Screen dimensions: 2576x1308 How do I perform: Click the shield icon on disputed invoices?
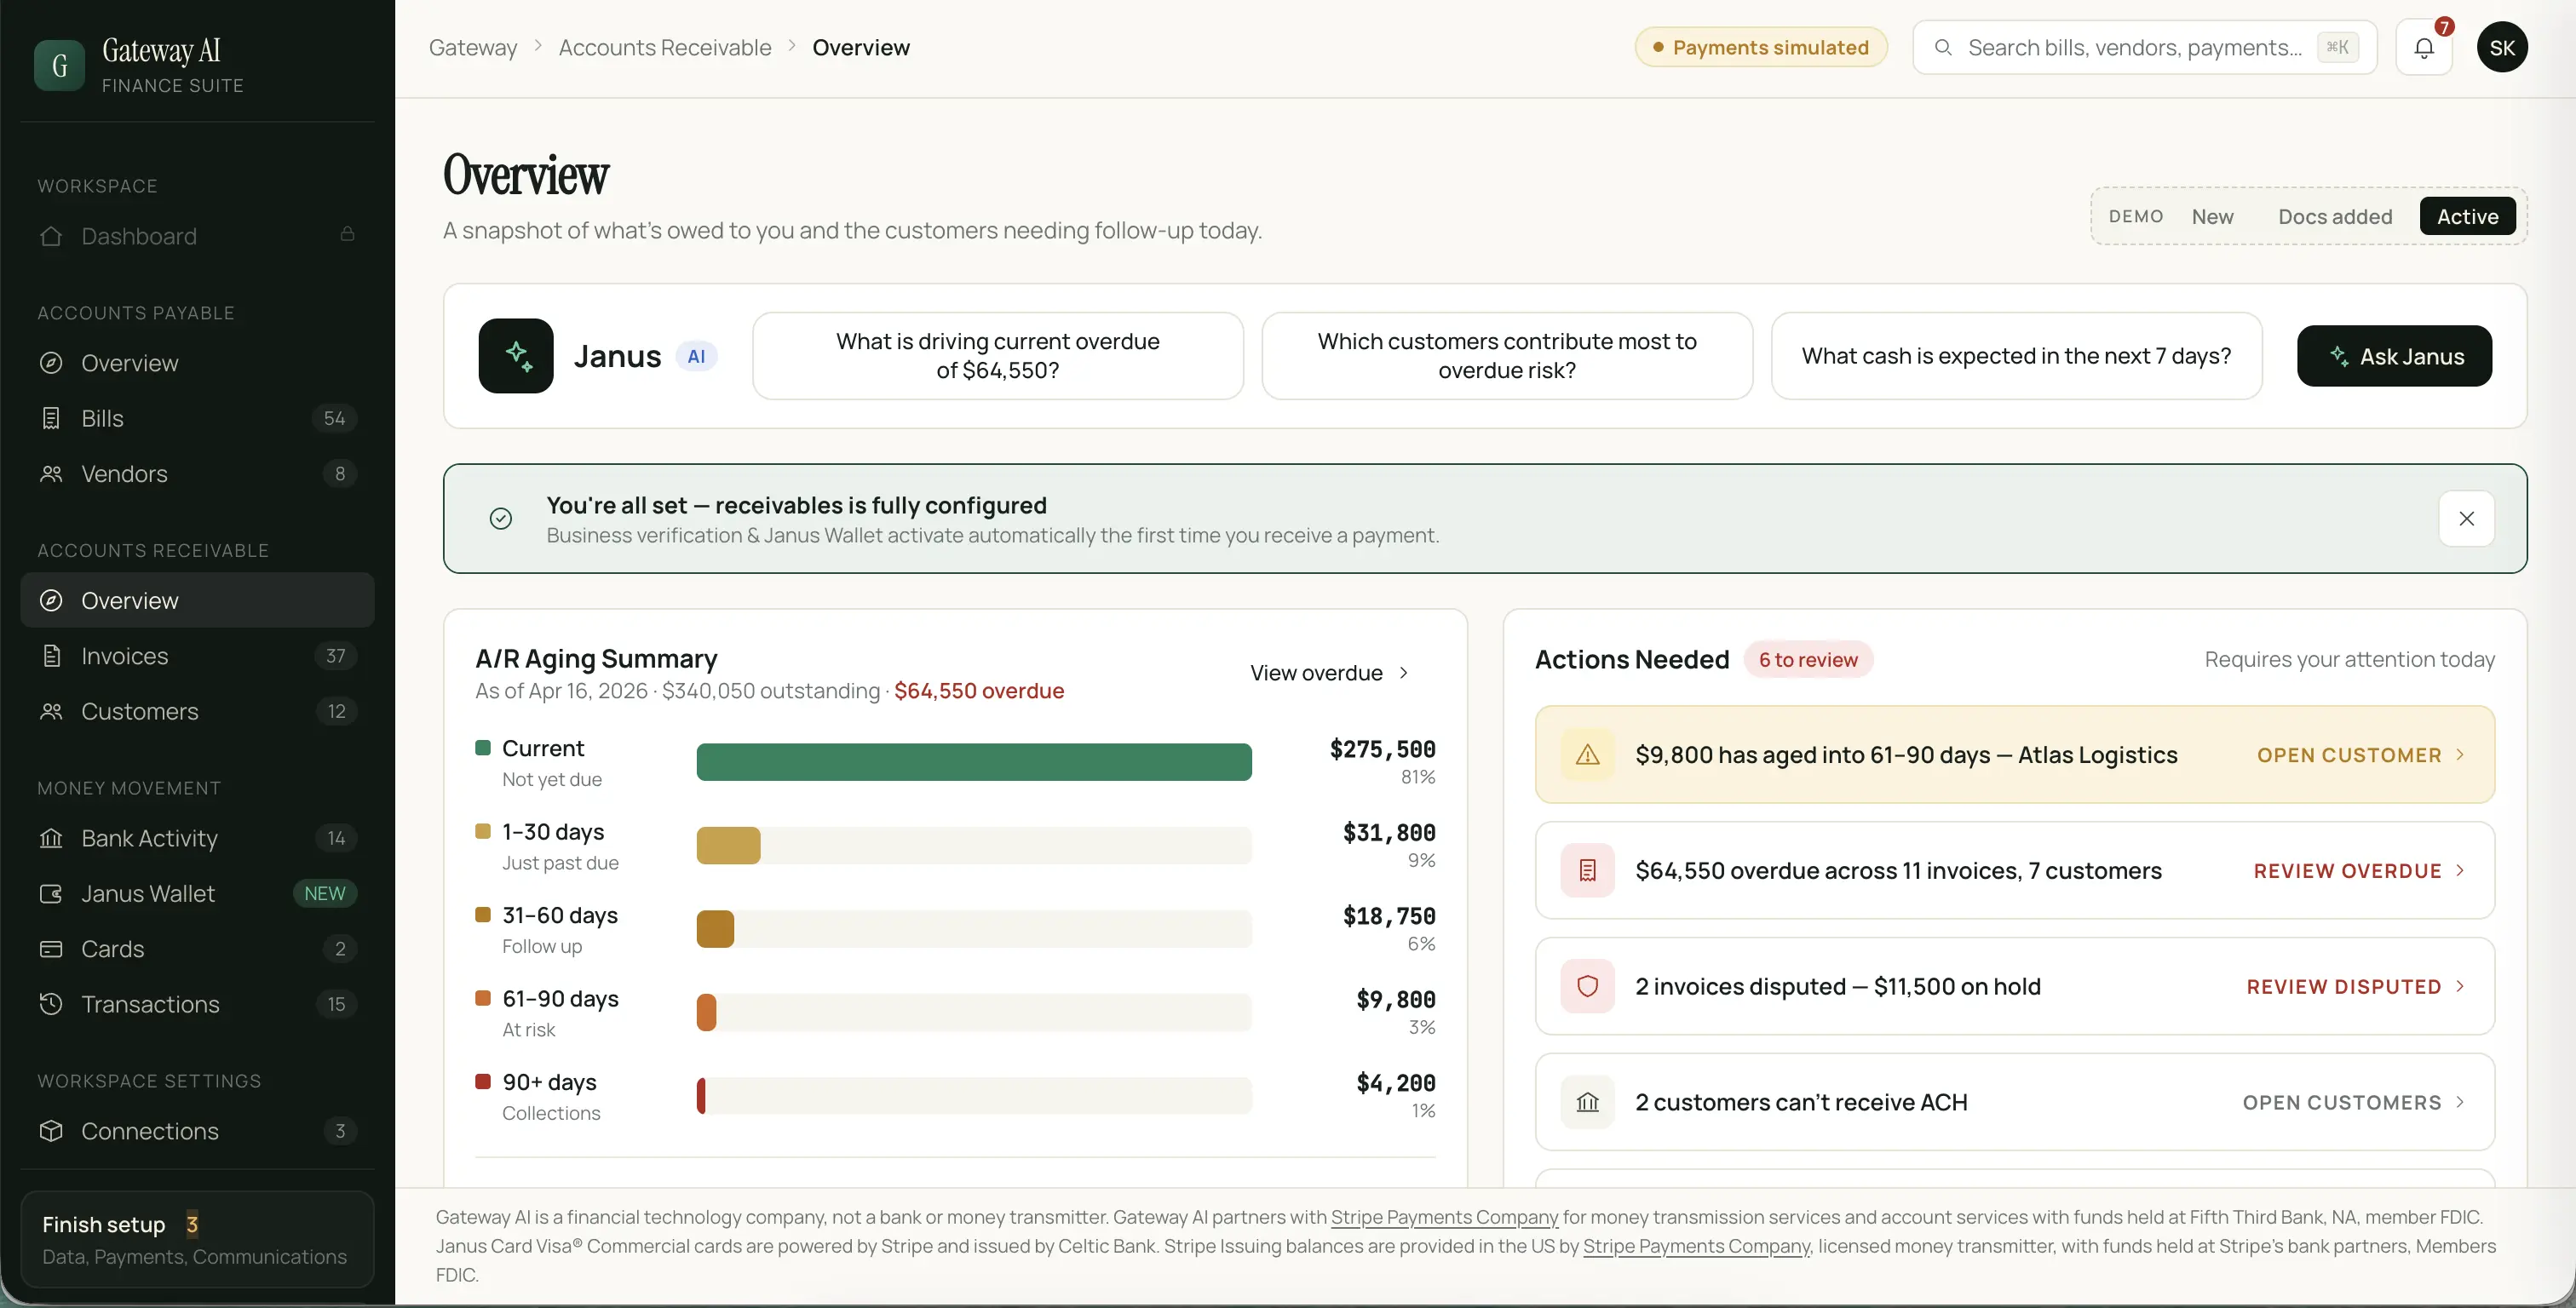click(x=1588, y=987)
